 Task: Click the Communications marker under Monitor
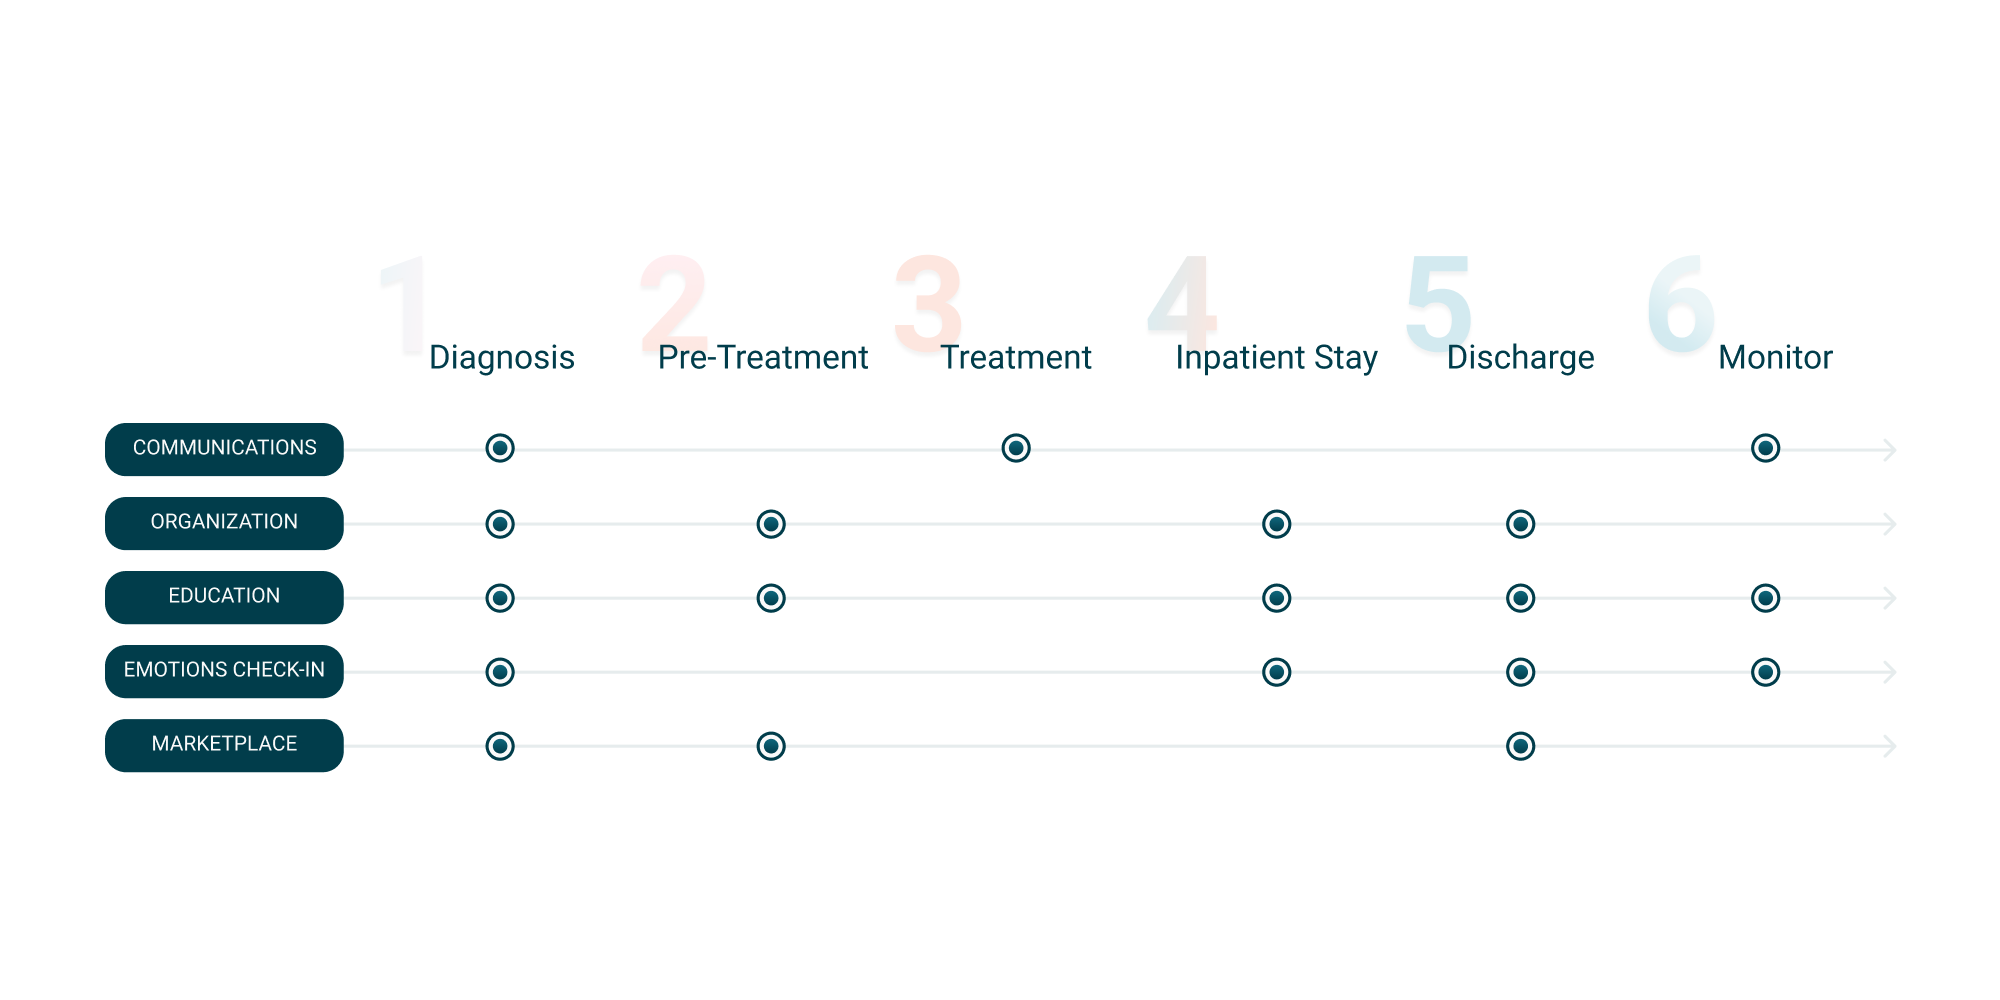[x=1766, y=448]
